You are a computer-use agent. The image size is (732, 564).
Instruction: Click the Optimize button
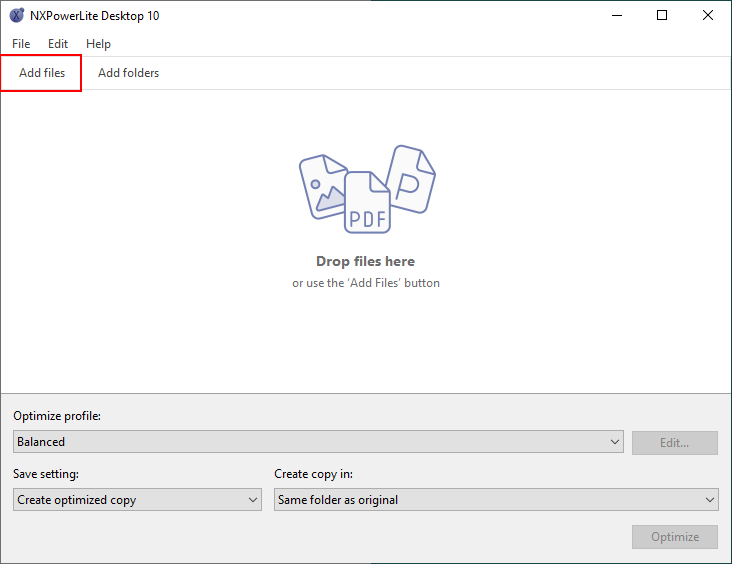click(675, 537)
